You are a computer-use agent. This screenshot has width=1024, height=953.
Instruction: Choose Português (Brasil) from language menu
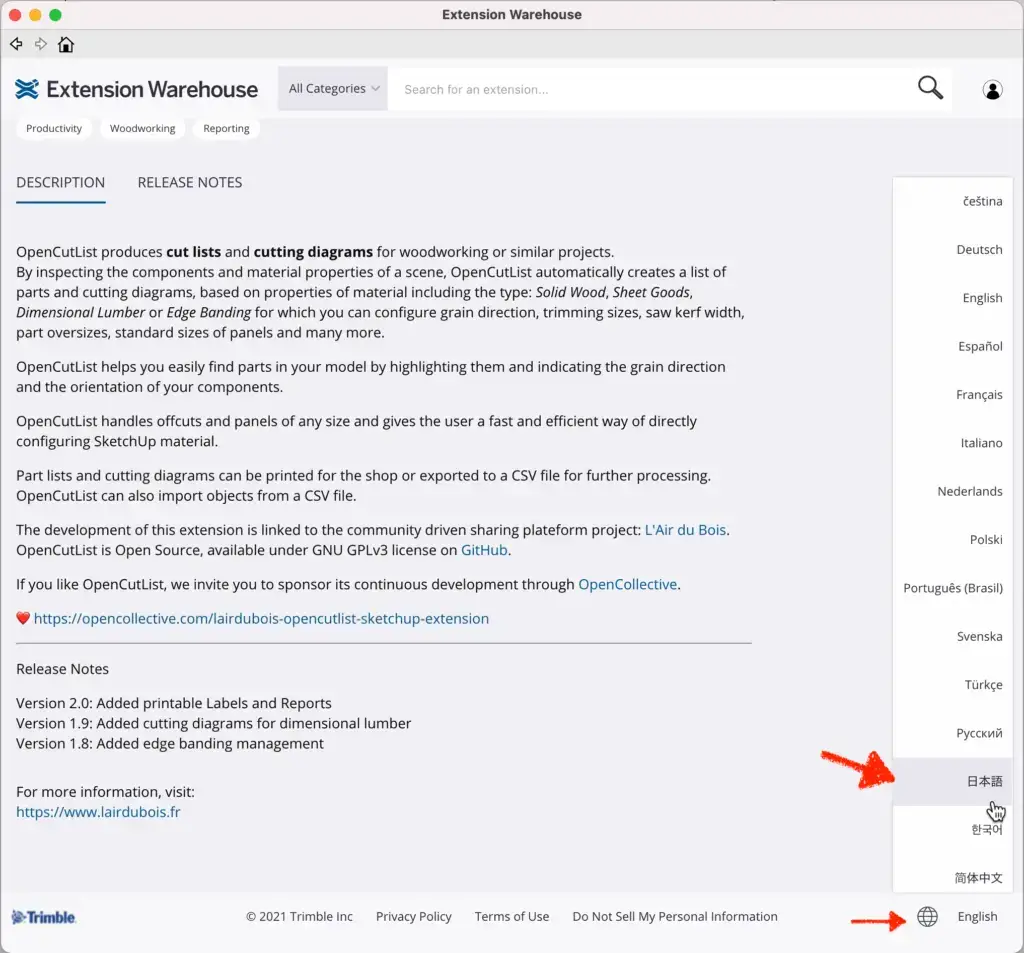pos(953,588)
